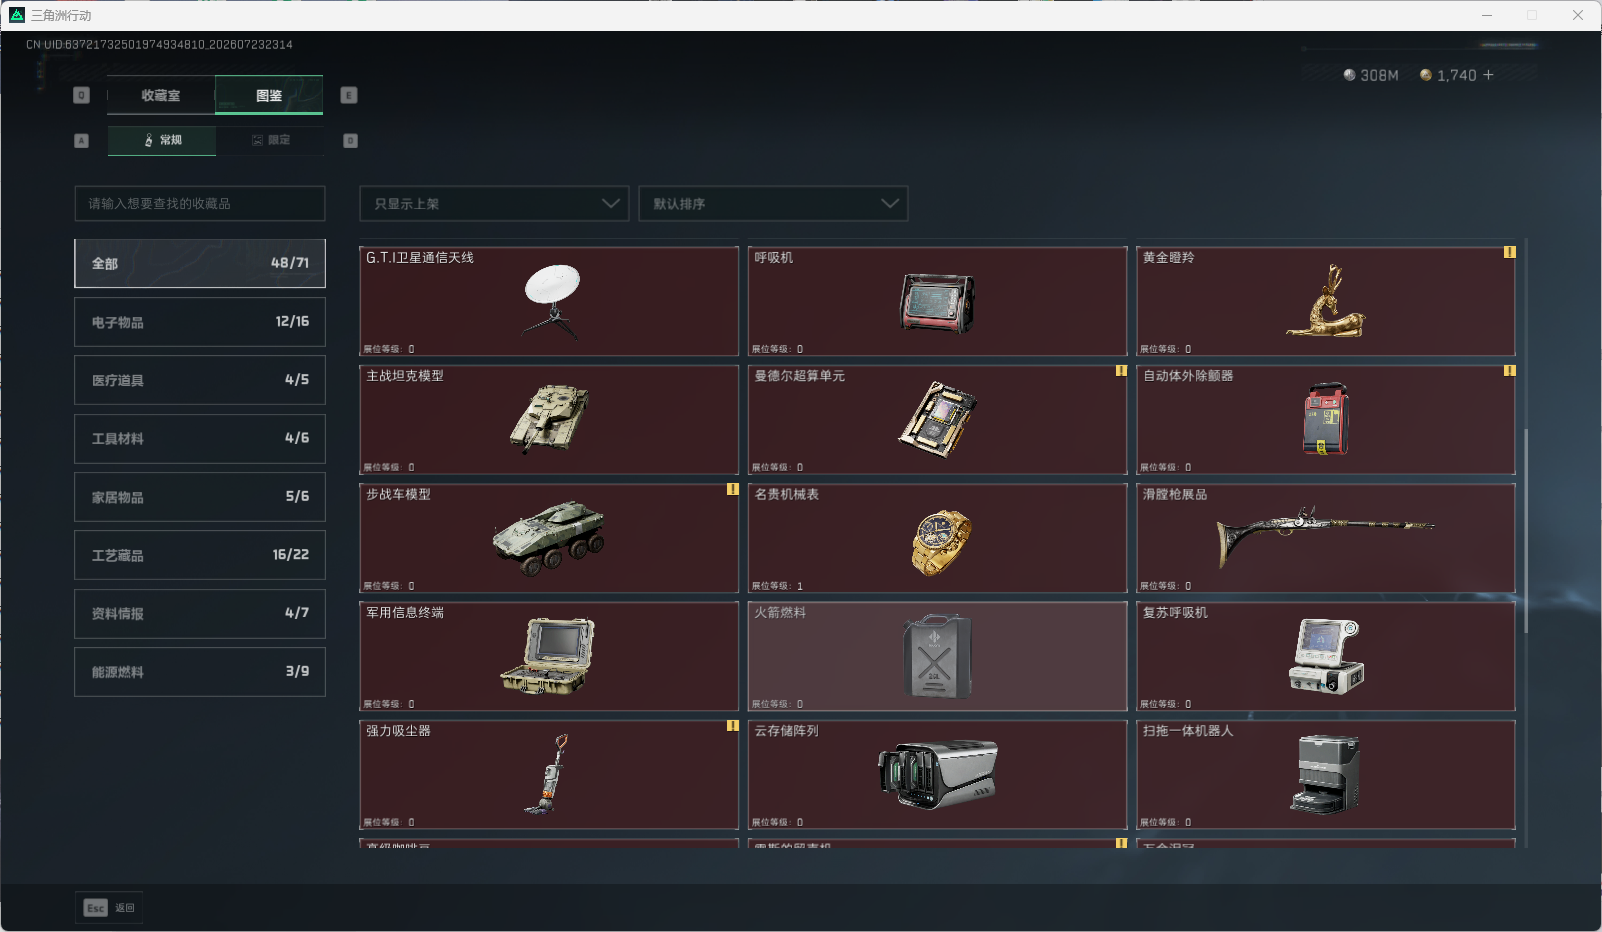Viewport: 1602px width, 932px height.
Task: Select the 扫拖一体机器人 robot item
Action: (1326, 774)
